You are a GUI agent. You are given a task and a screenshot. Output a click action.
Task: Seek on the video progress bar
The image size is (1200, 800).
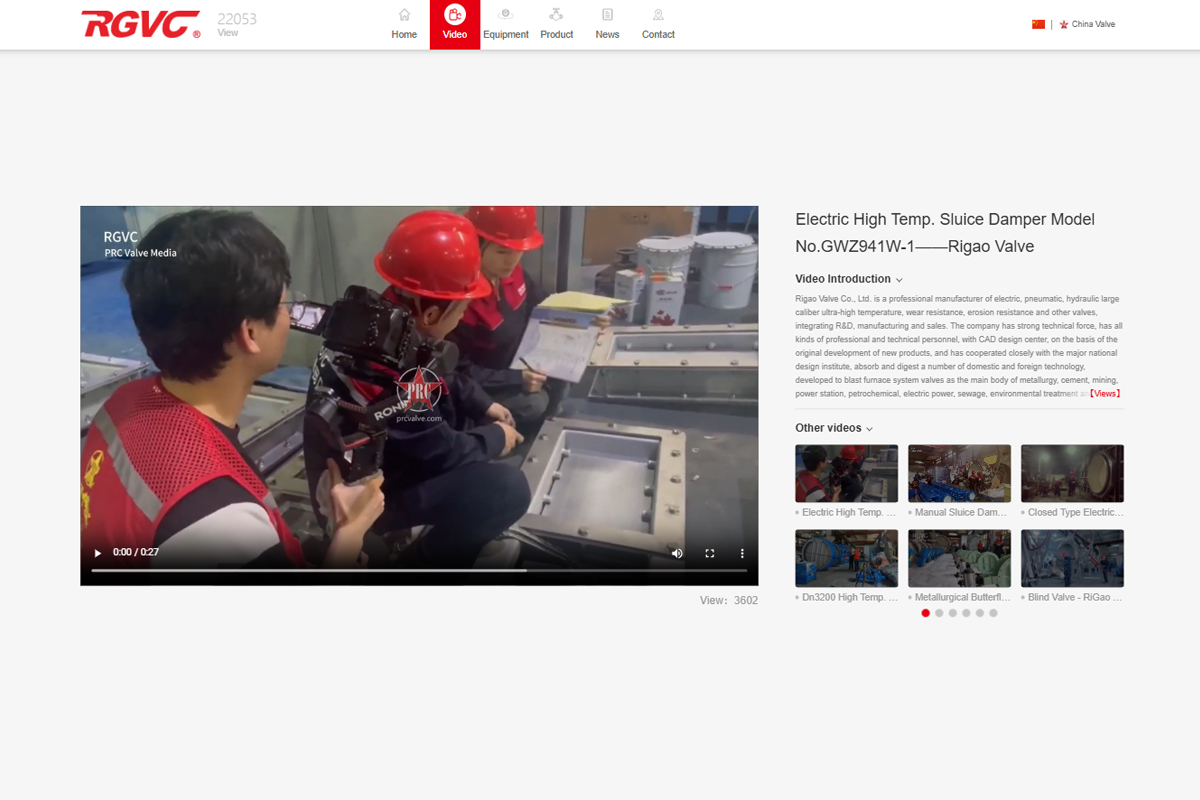419,570
